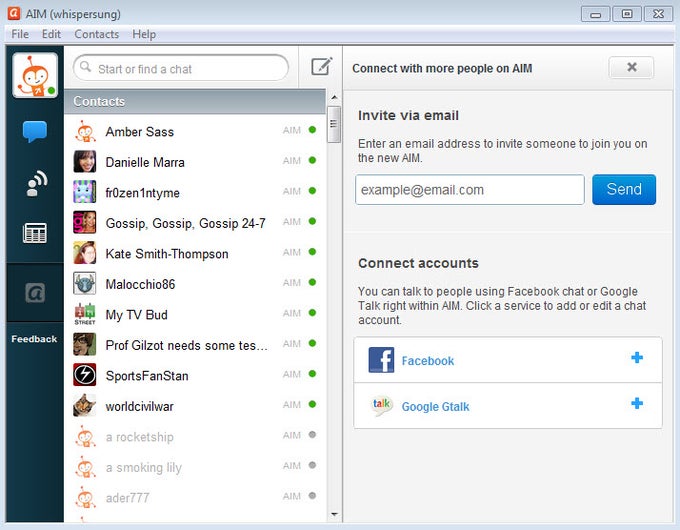Select contact worldcivilwar
The height and width of the screenshot is (530, 680).
tap(195, 406)
